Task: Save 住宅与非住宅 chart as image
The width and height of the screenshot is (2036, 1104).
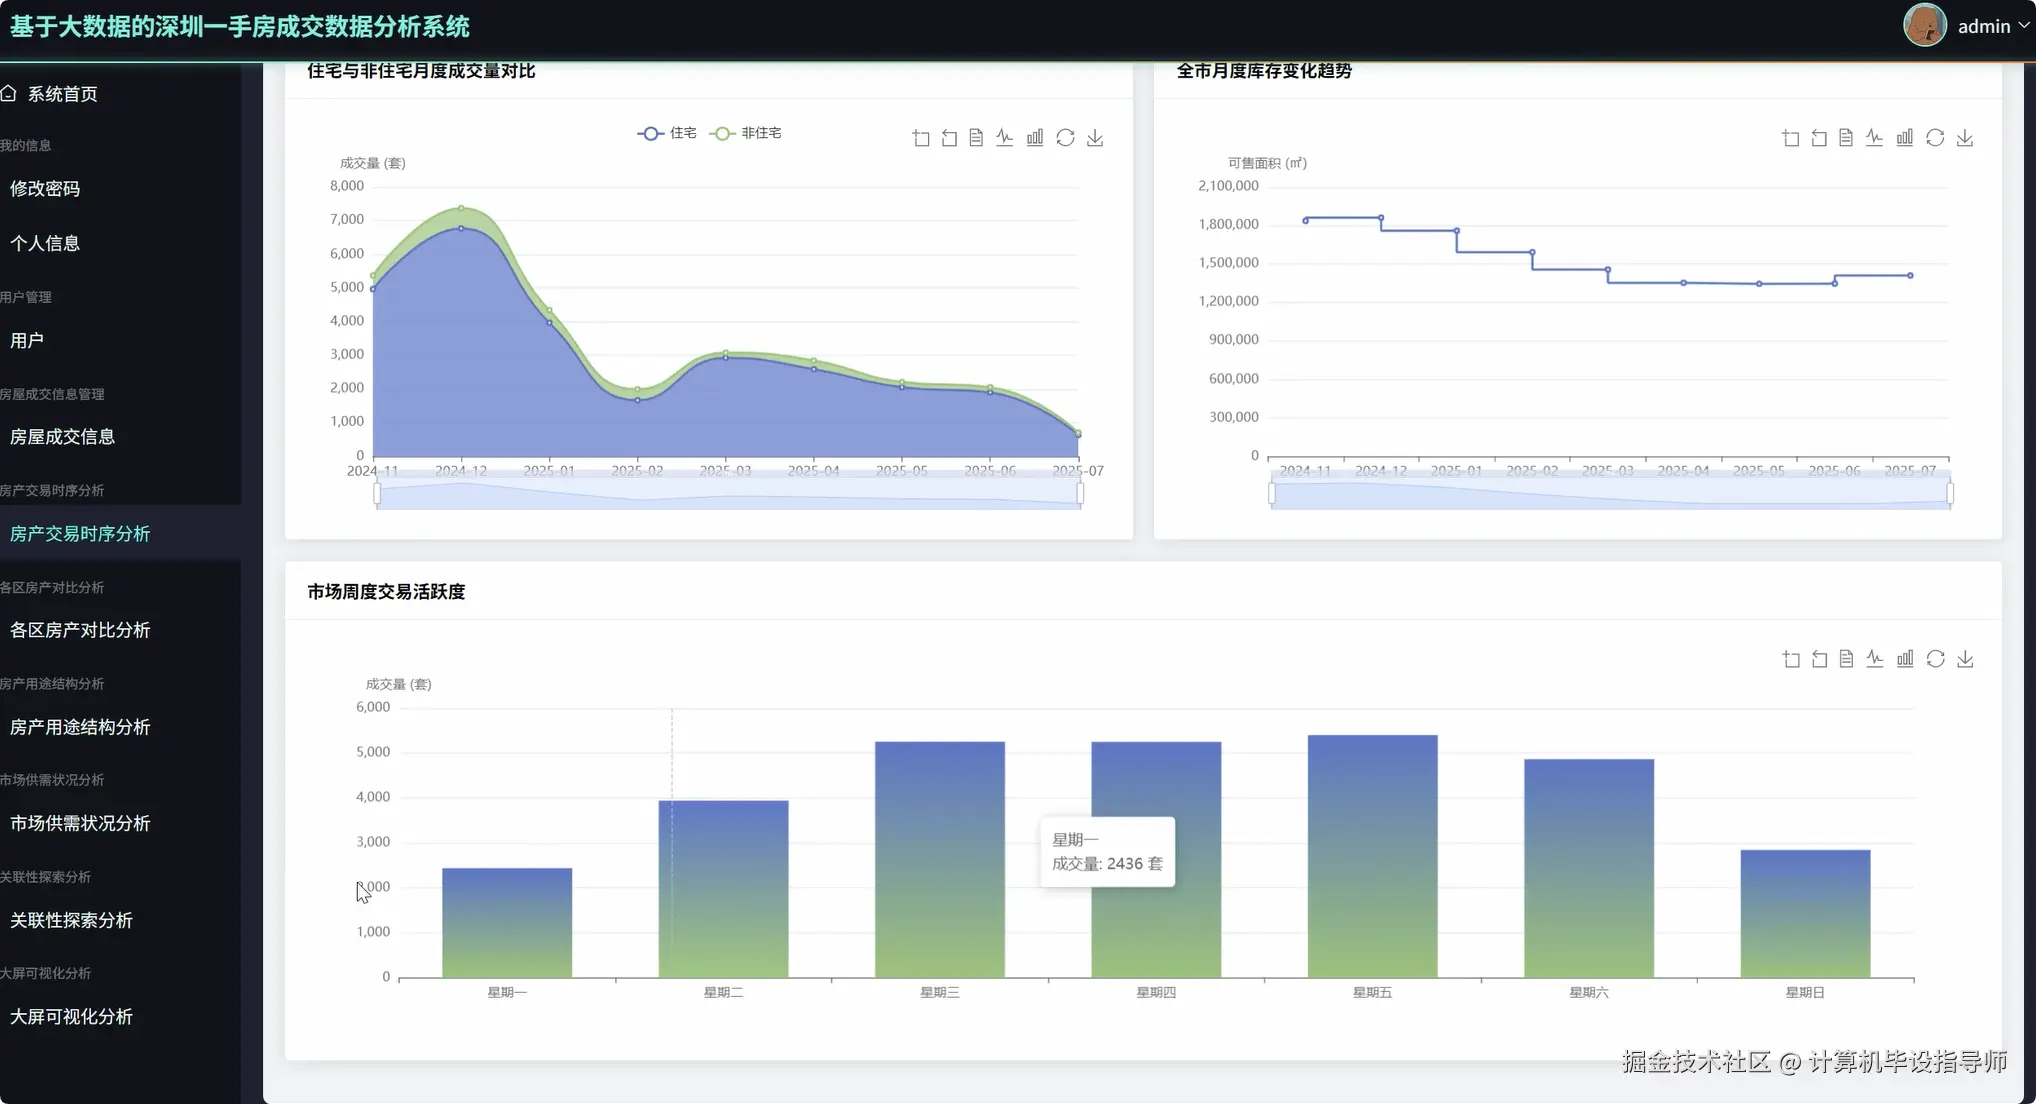Action: (1095, 138)
